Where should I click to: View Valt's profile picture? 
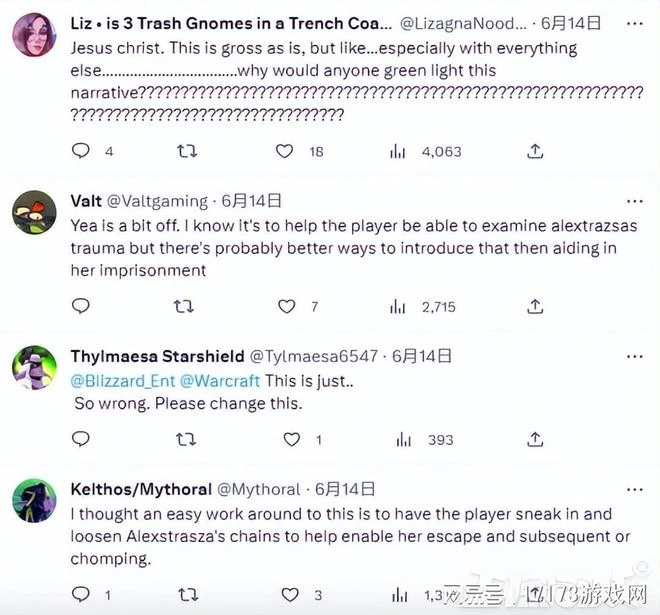(x=34, y=211)
